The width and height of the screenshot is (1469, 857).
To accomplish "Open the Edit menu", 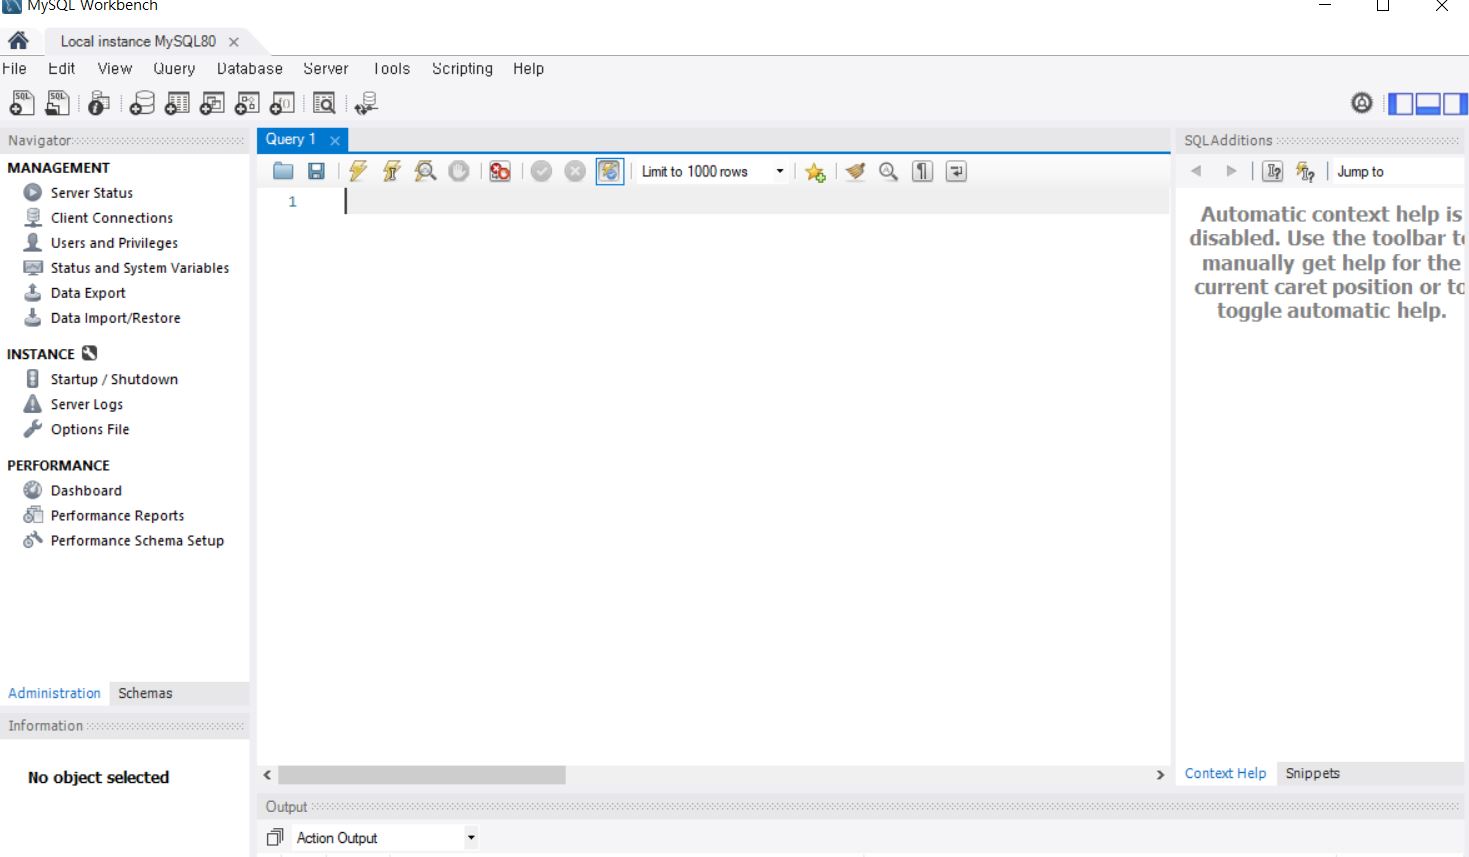I will point(62,69).
